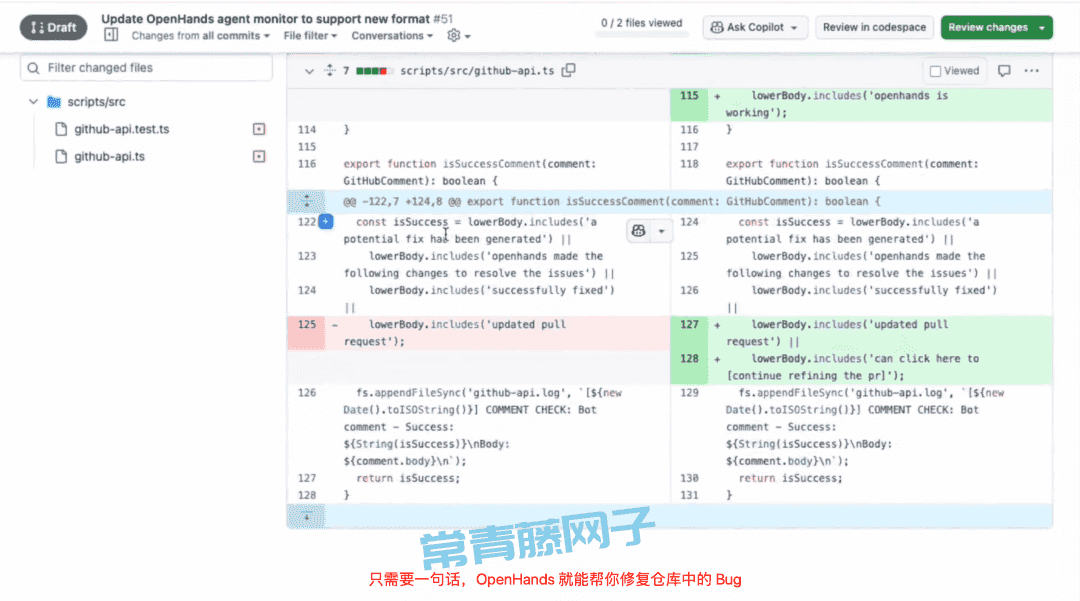This screenshot has width=1080, height=601.
Task: Click line number 114 on the left
Action: point(307,129)
